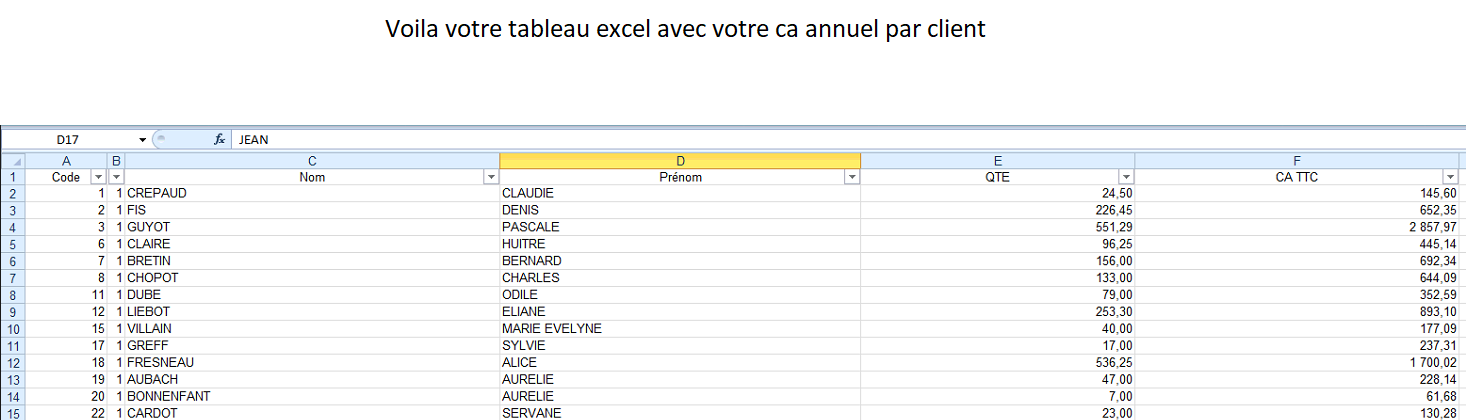1466x420 pixels.
Task: Select the row 12 header
Action: click(13, 362)
